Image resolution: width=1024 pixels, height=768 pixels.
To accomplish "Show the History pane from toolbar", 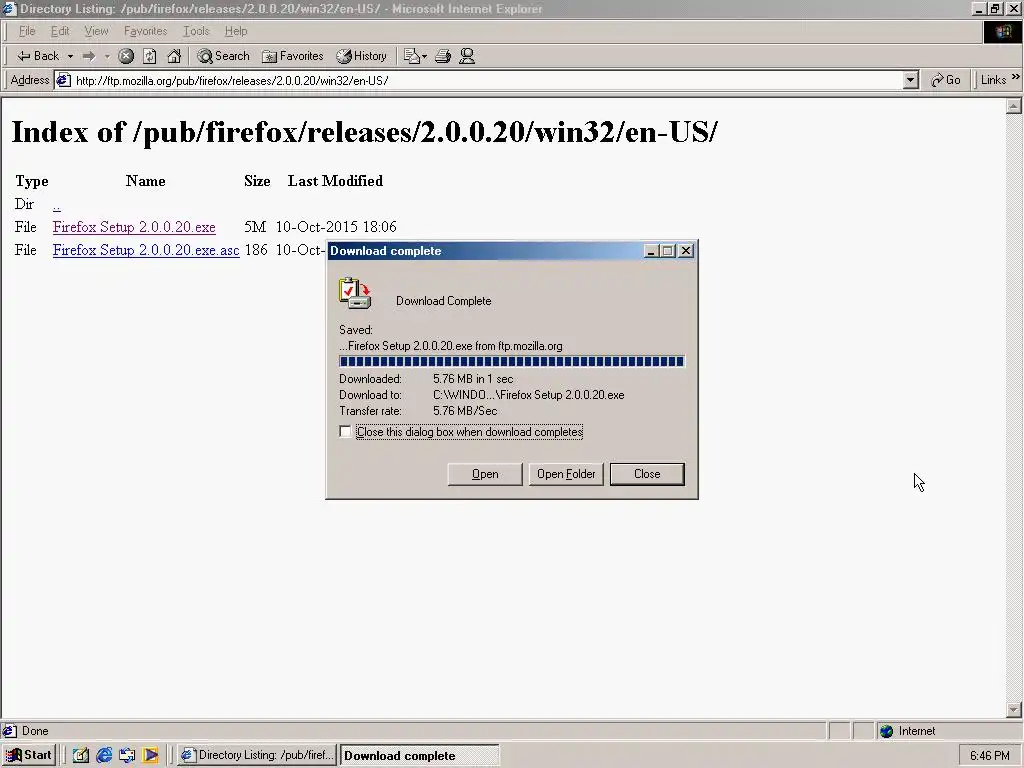I will [361, 56].
